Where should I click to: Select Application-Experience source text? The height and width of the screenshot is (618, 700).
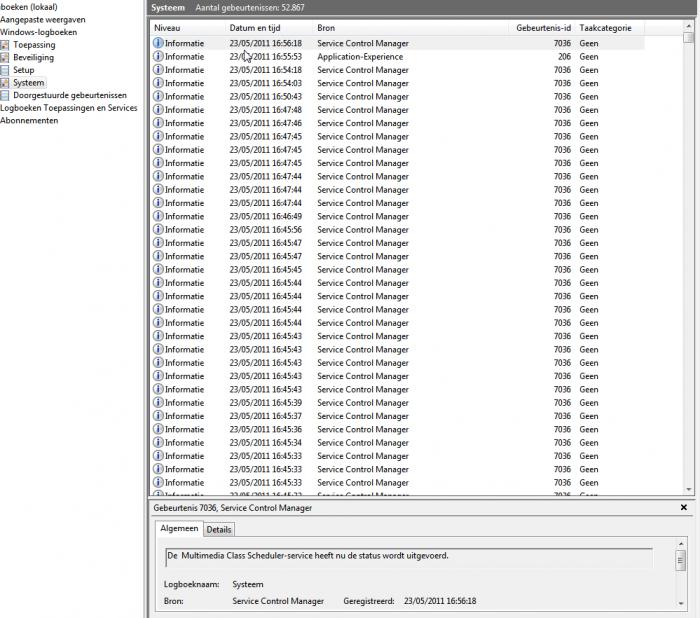tap(360, 57)
